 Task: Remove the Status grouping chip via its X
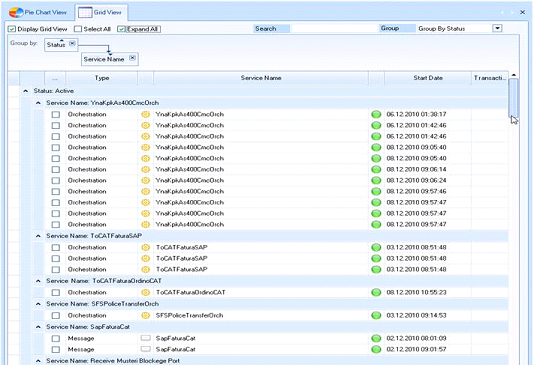(x=72, y=44)
